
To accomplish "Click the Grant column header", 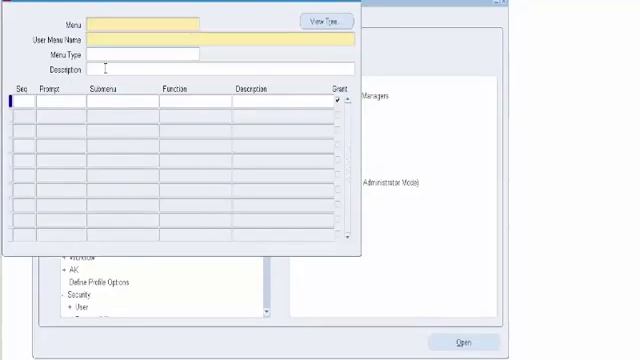I will click(x=340, y=89).
